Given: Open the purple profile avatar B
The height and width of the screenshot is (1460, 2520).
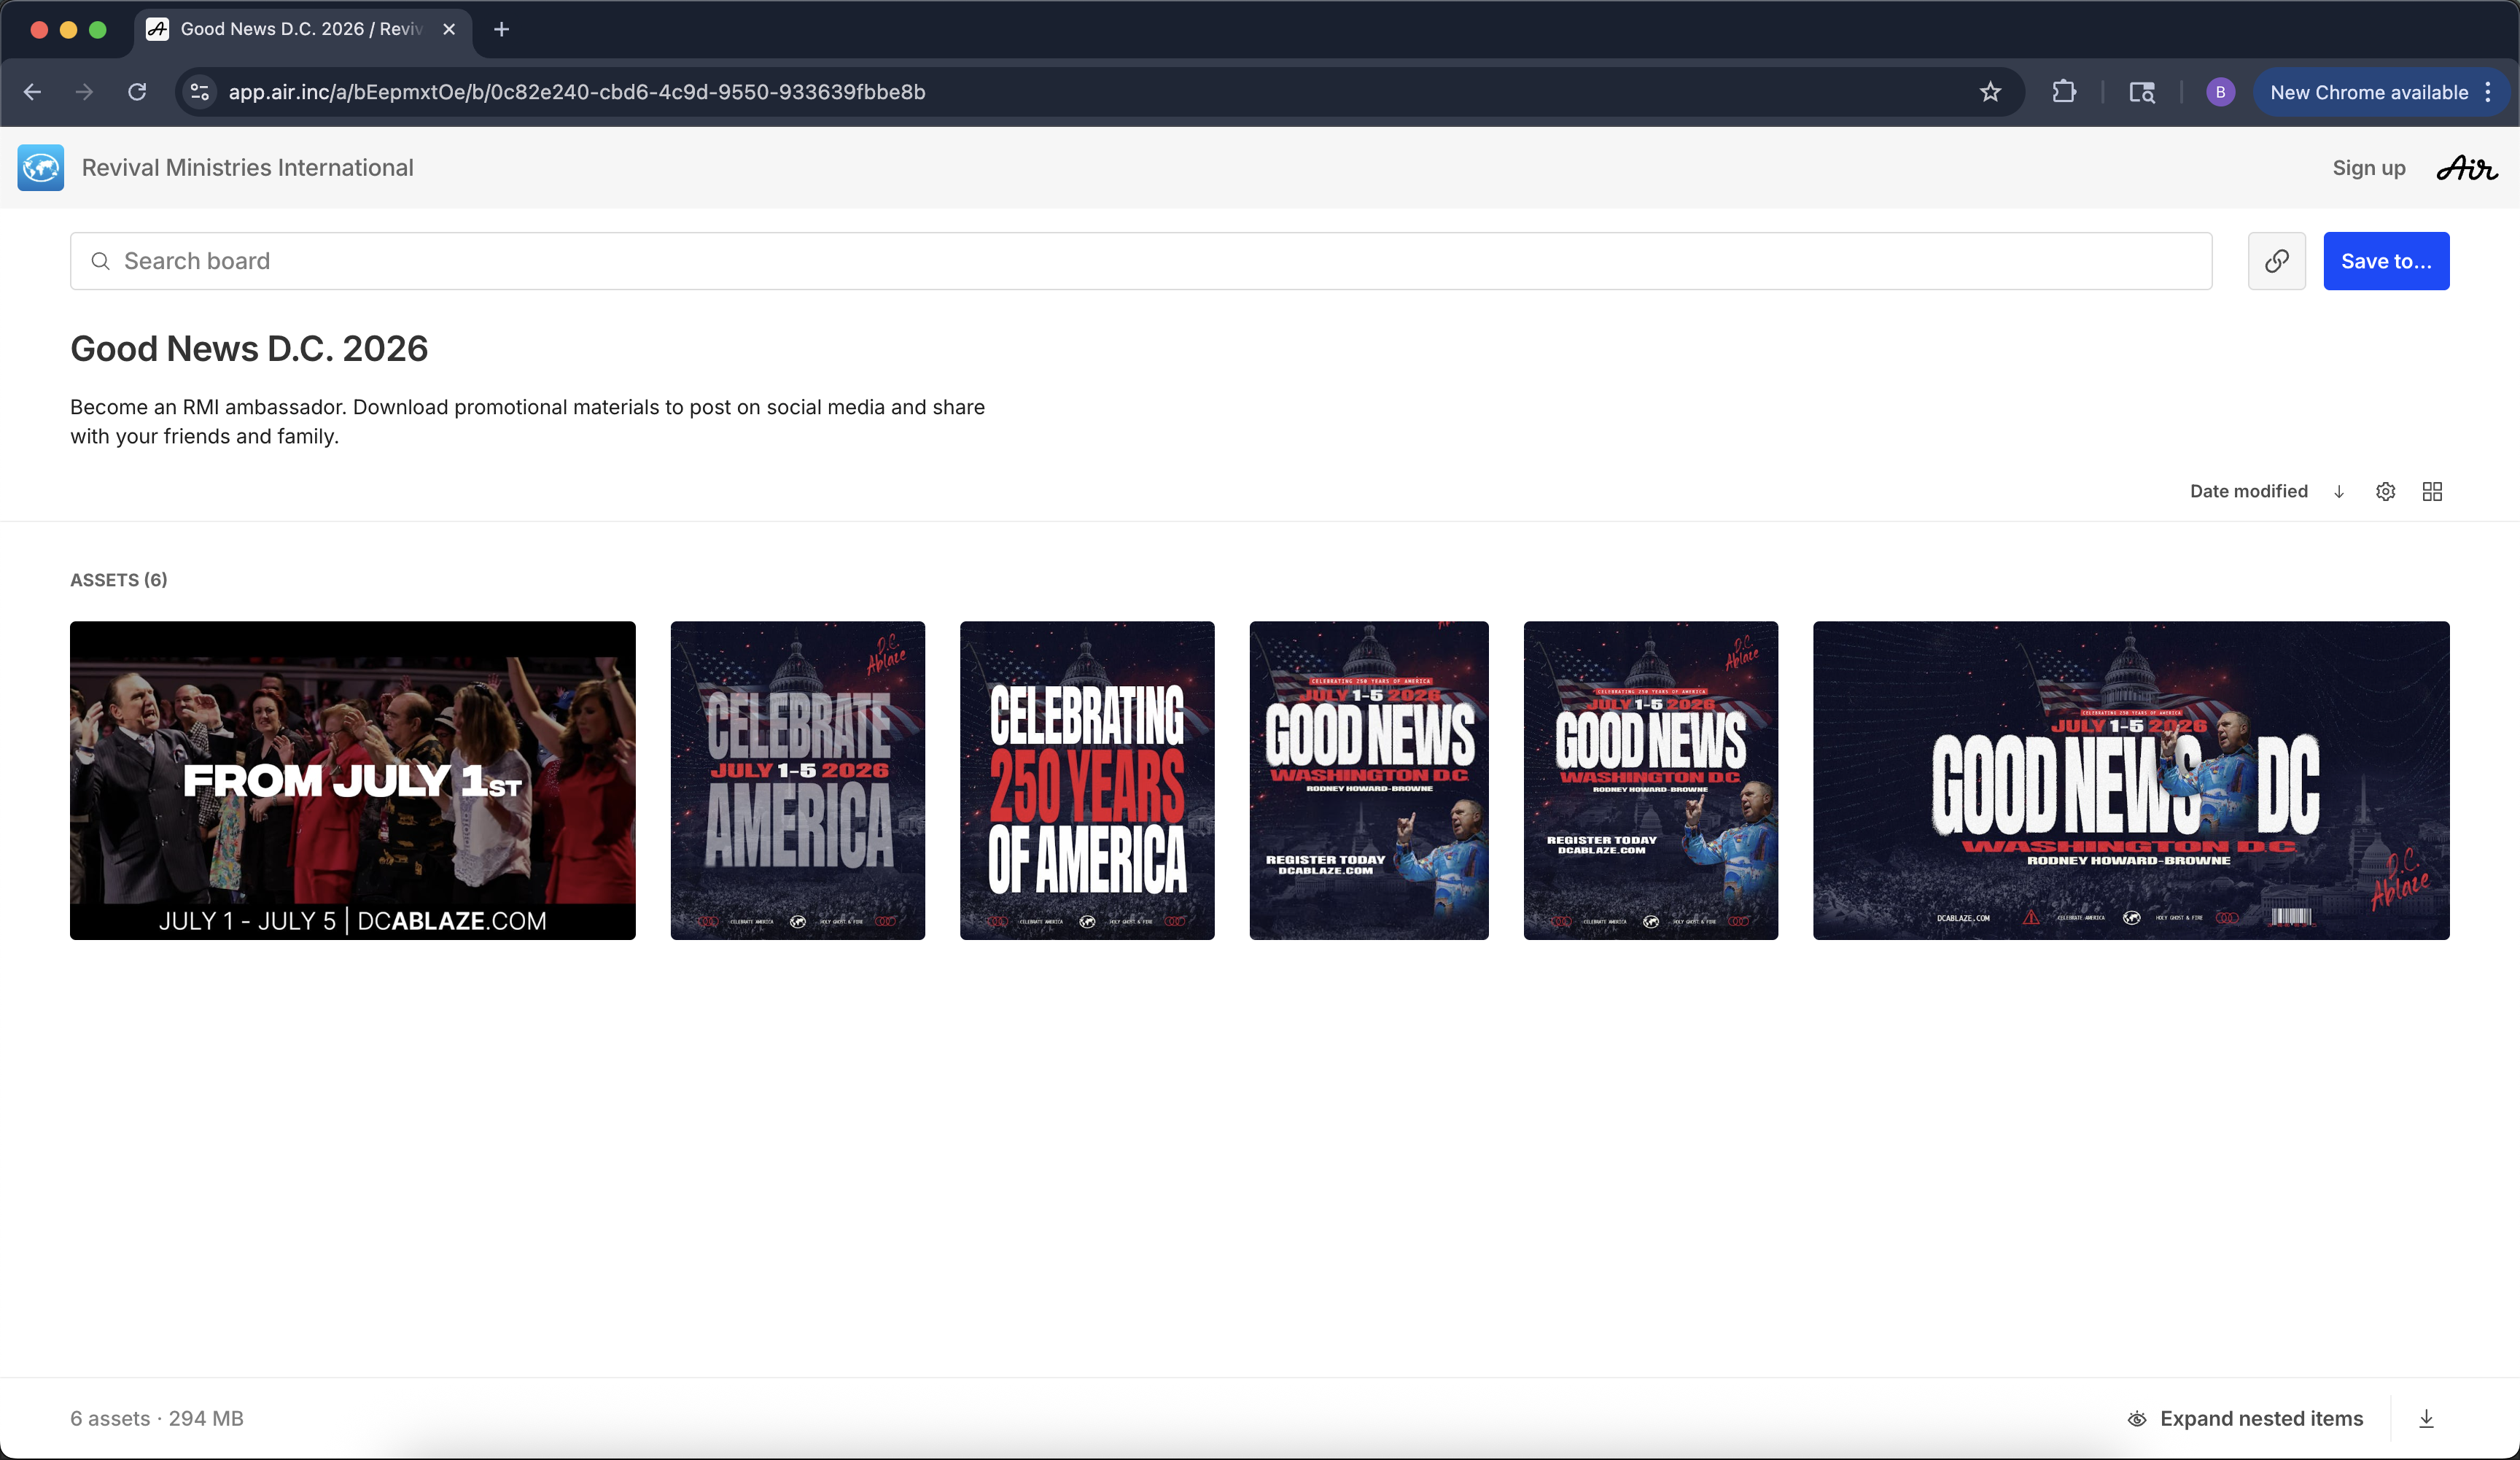Looking at the screenshot, I should tap(2220, 92).
